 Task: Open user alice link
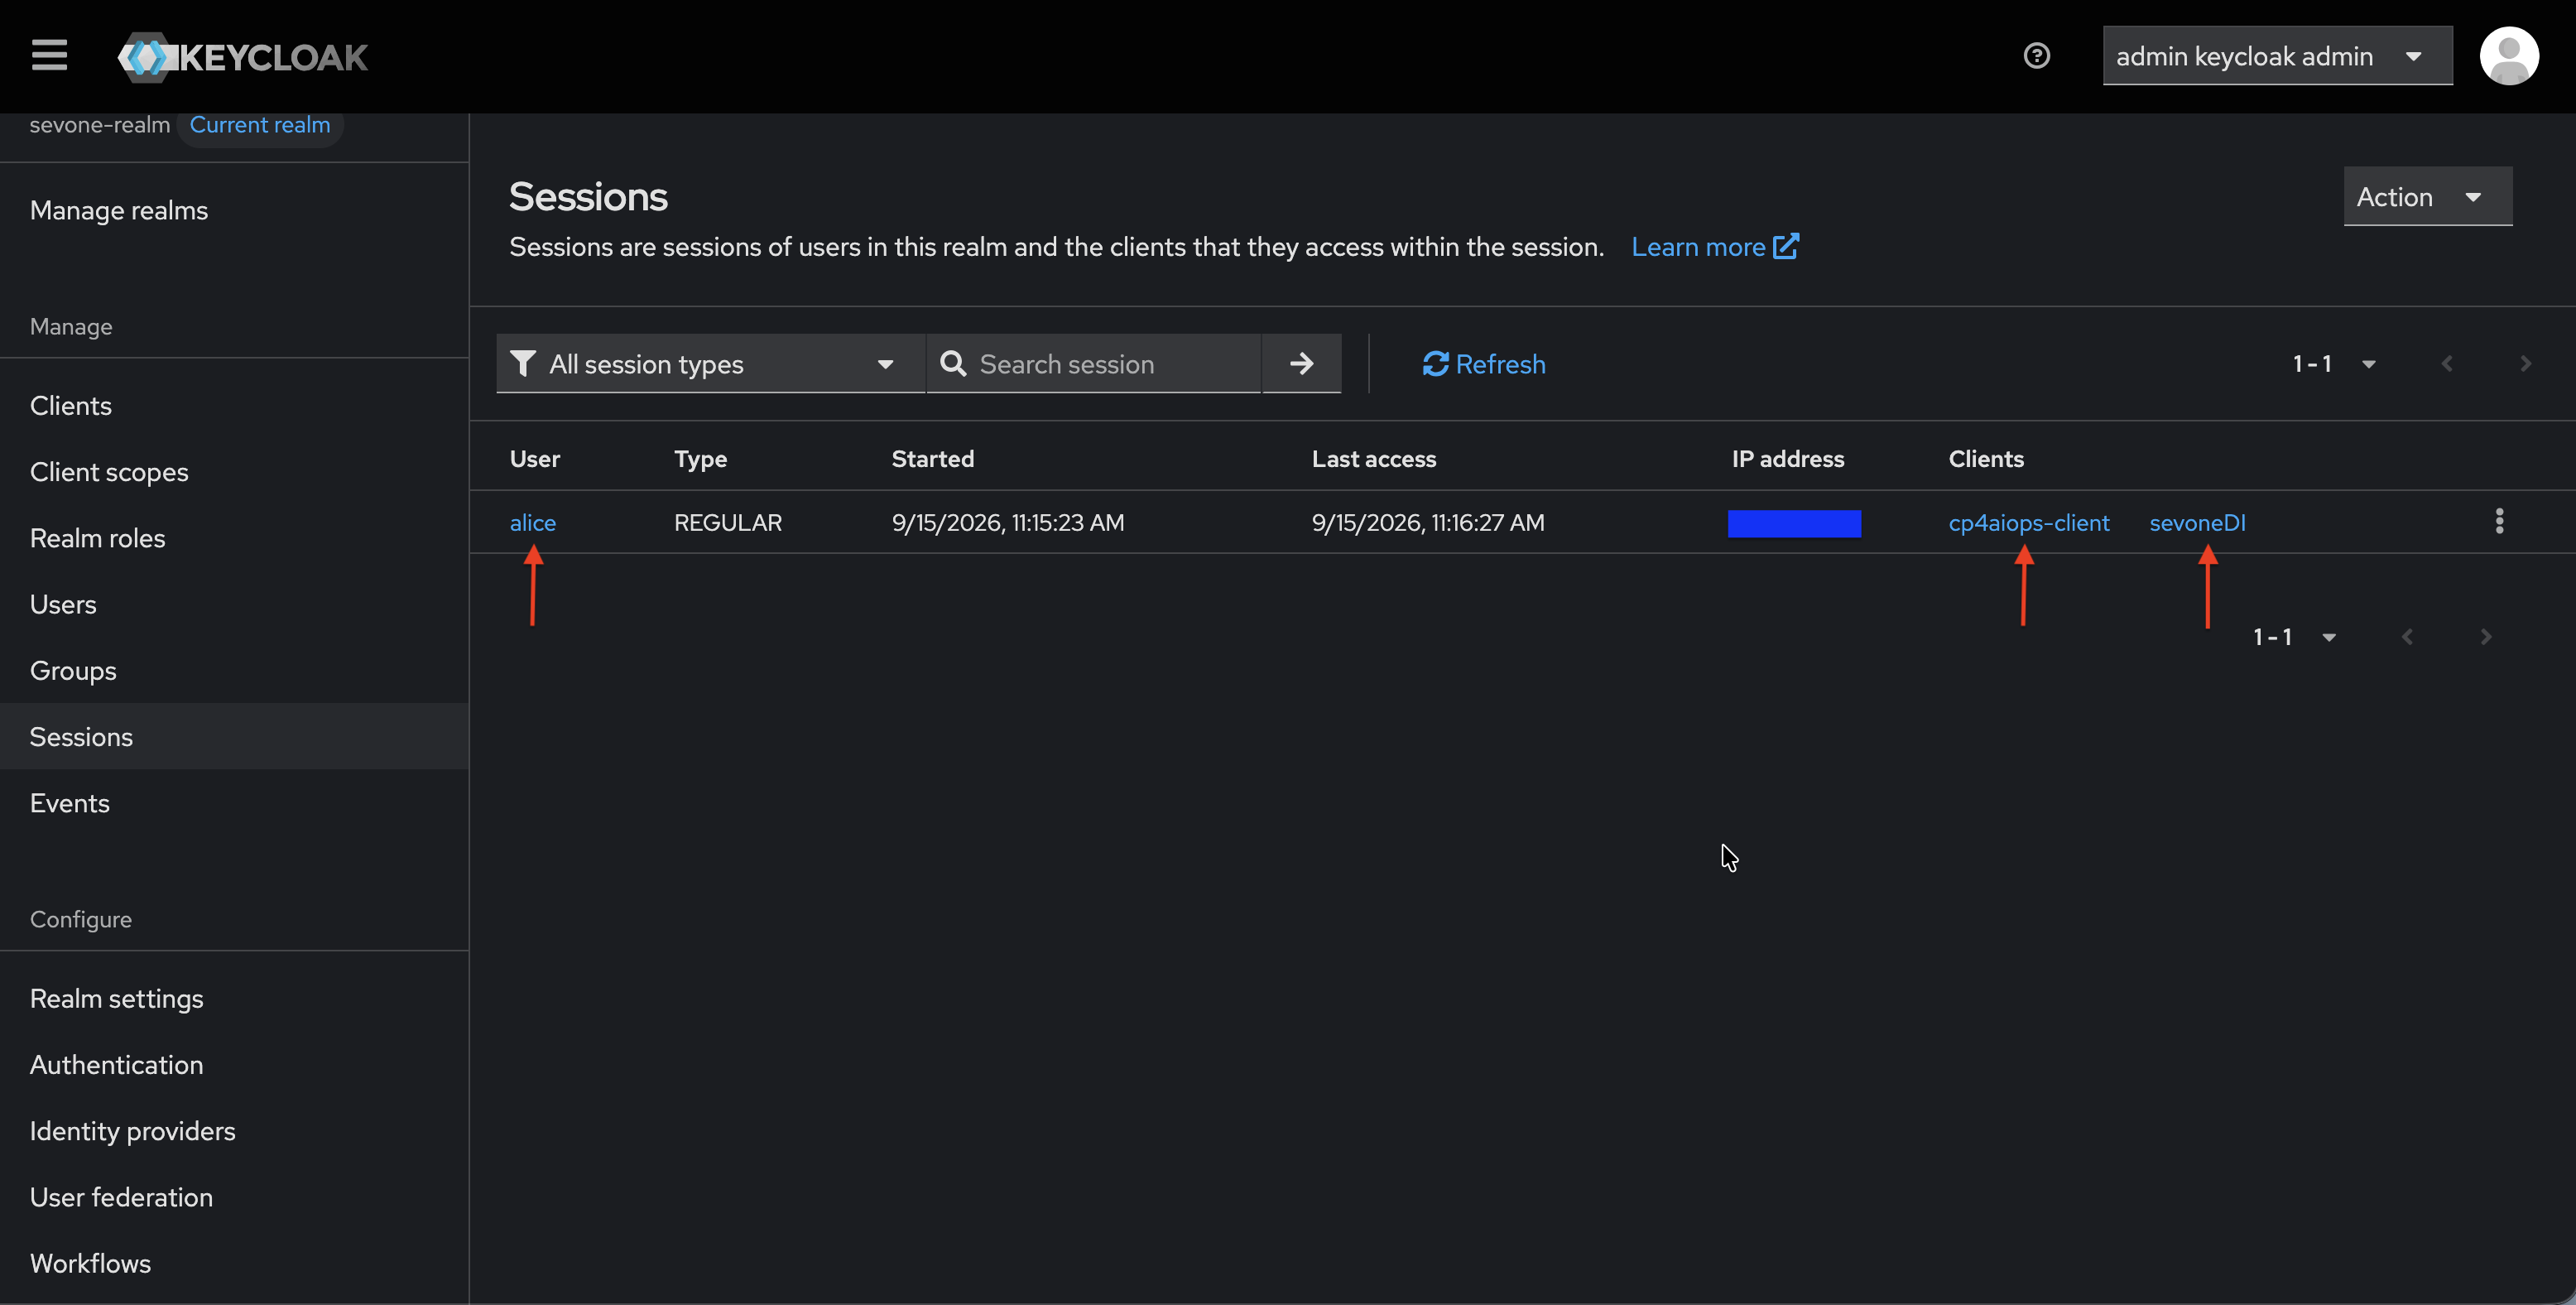tap(533, 523)
